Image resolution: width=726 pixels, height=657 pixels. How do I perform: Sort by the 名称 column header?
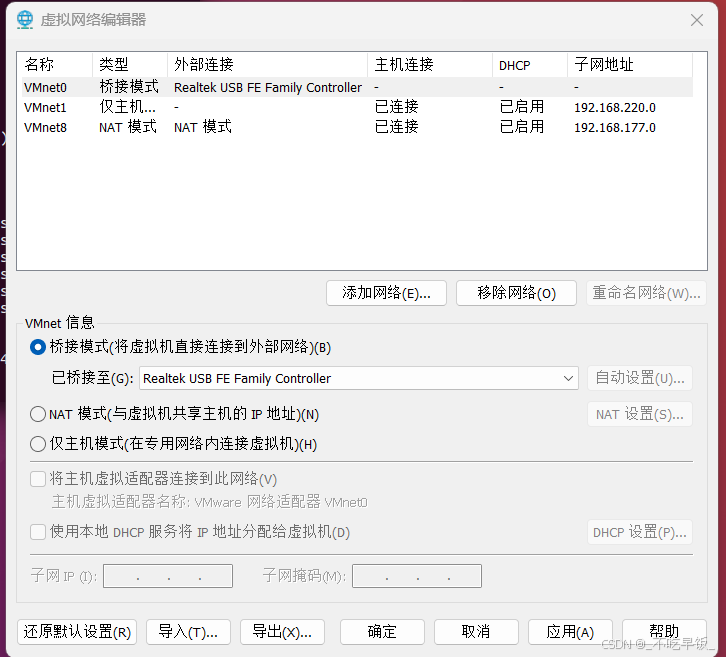[x=55, y=64]
